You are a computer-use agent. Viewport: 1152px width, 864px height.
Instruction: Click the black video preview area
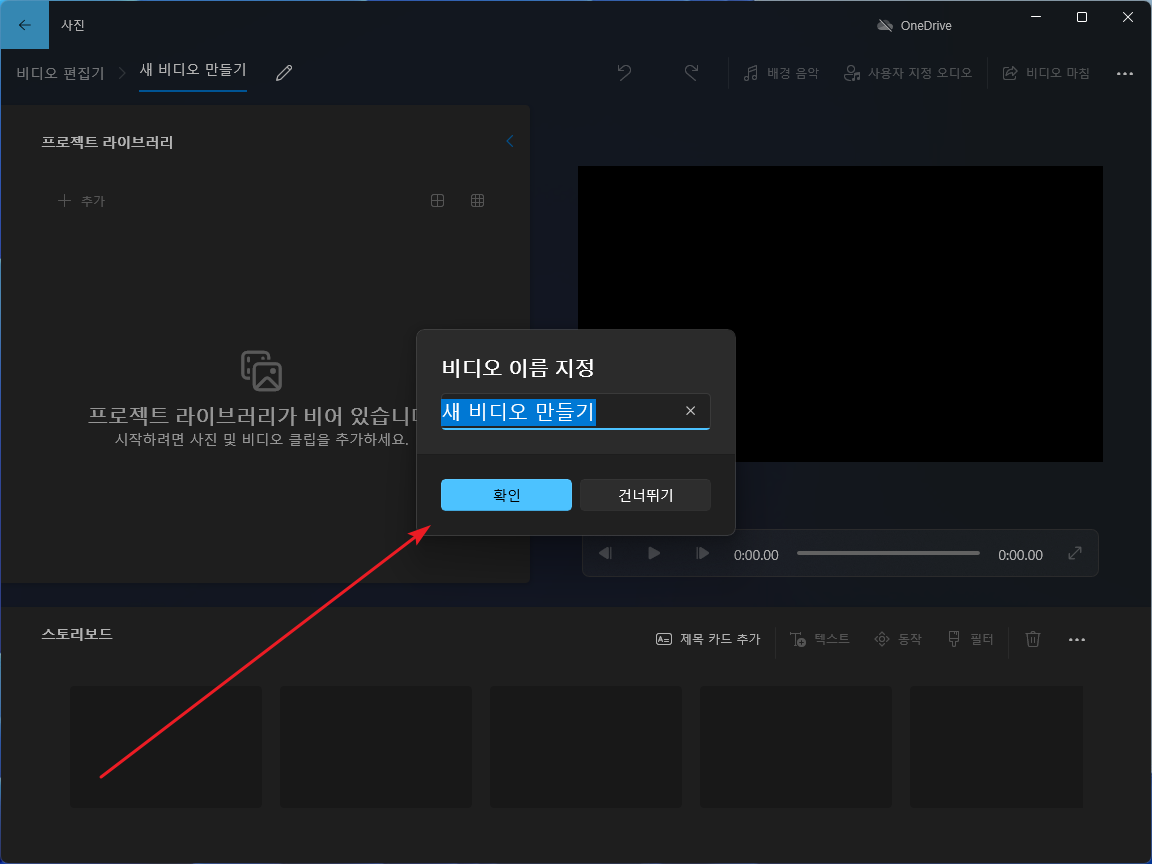pos(840,314)
